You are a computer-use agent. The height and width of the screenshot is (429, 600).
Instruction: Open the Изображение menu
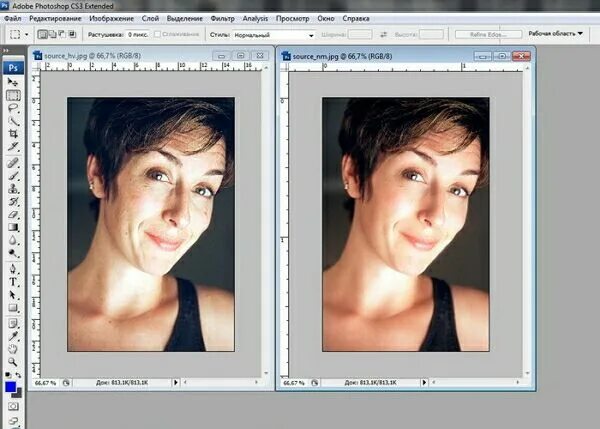pos(111,18)
